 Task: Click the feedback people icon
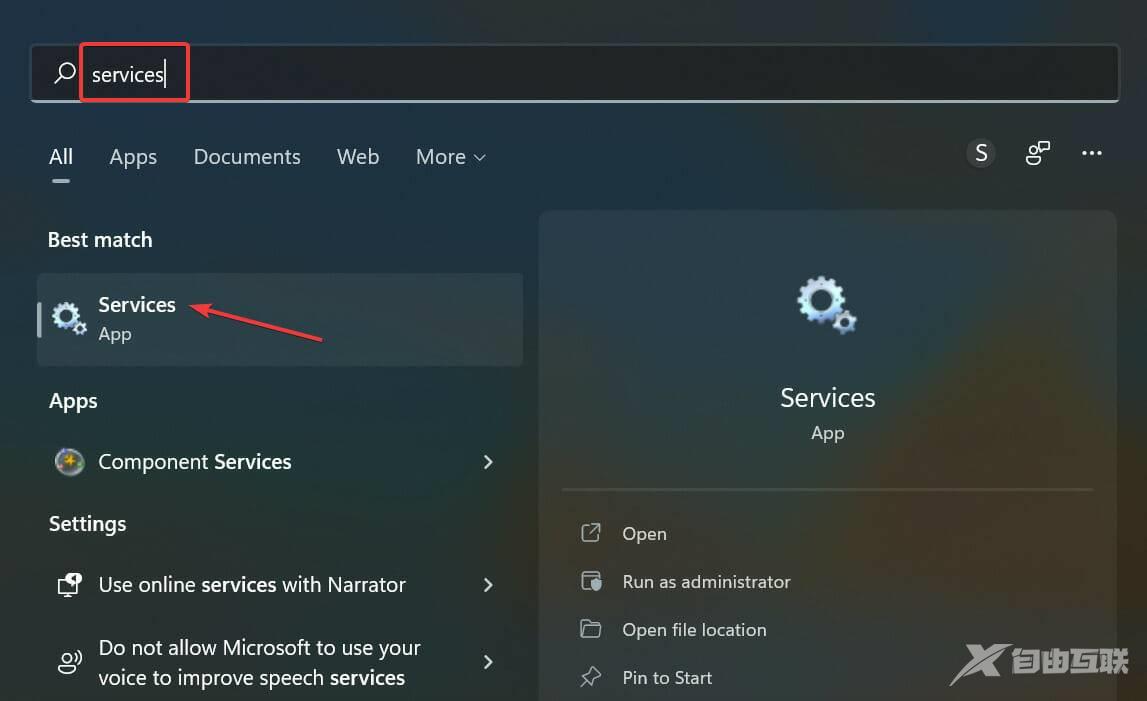[1037, 153]
